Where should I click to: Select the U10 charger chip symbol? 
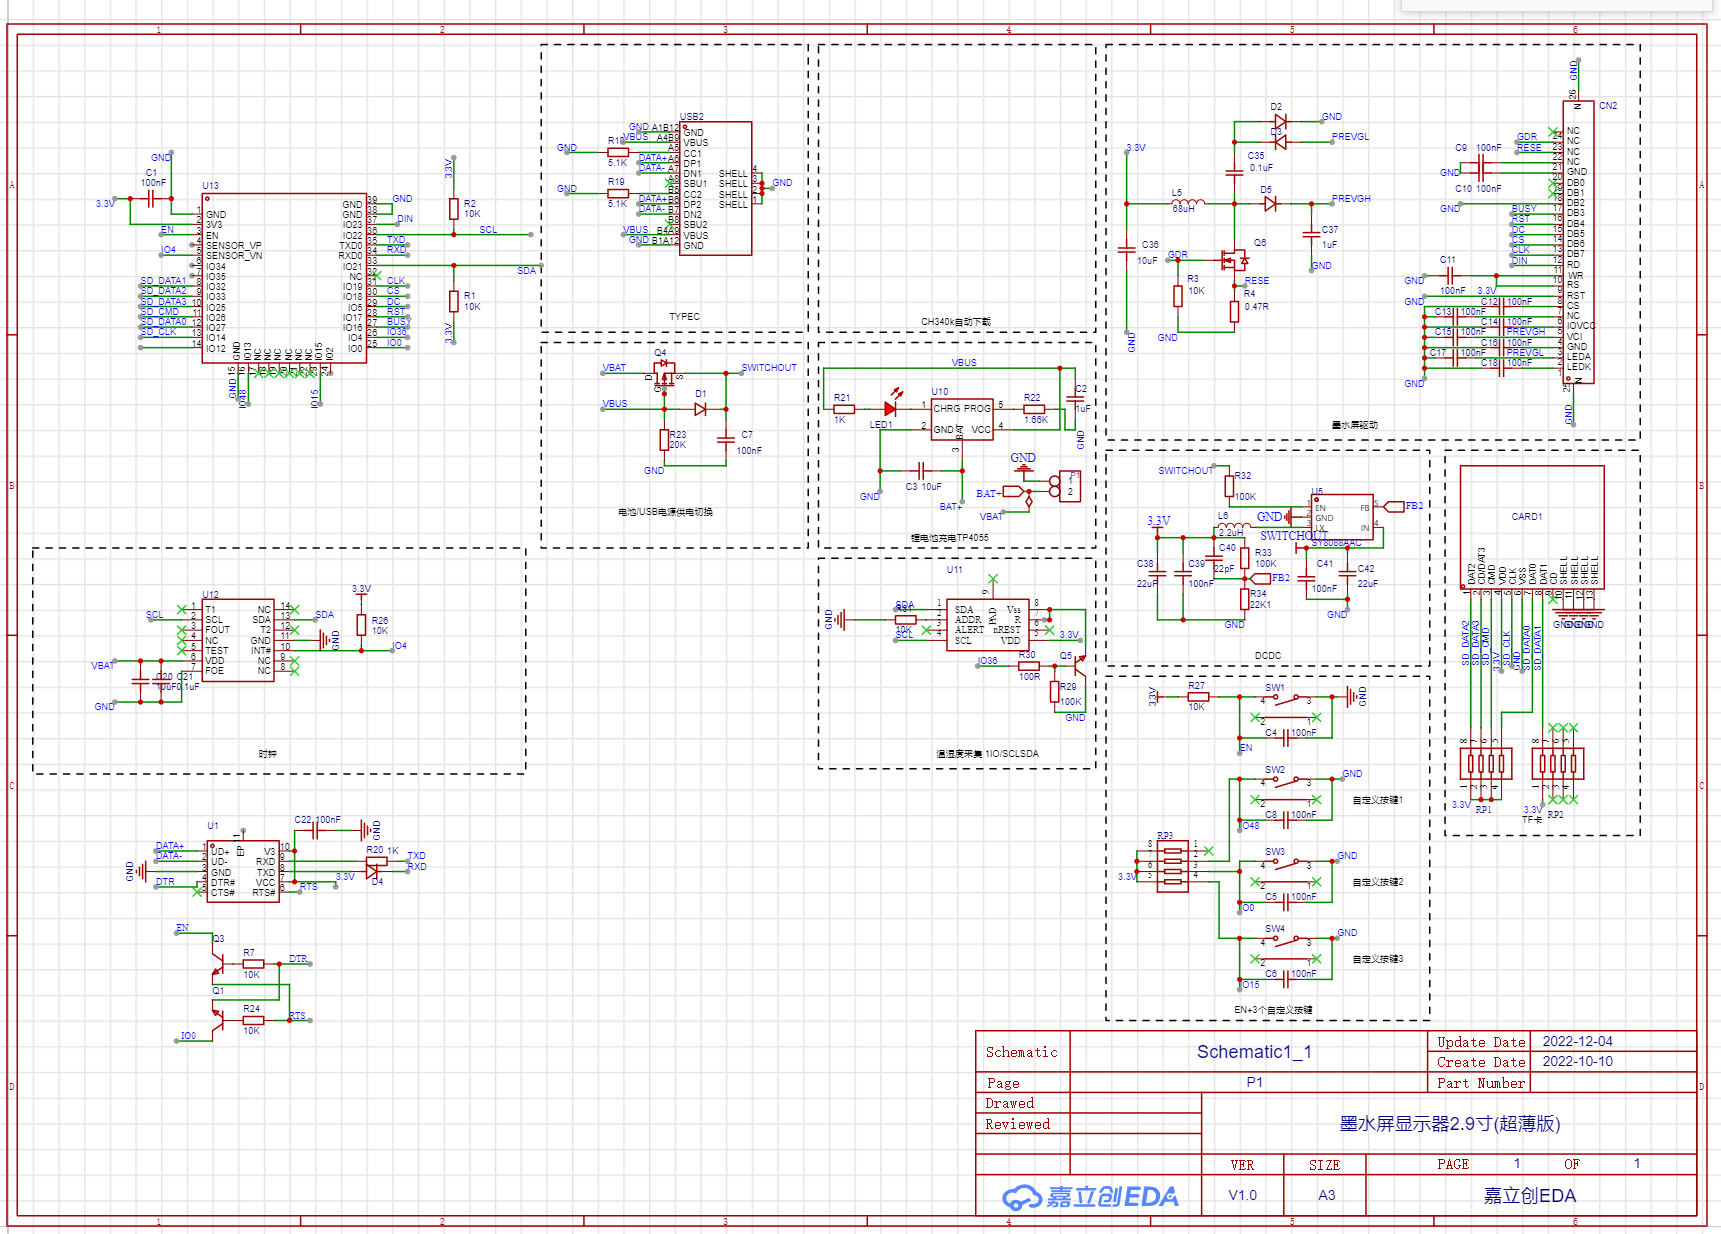tap(962, 420)
